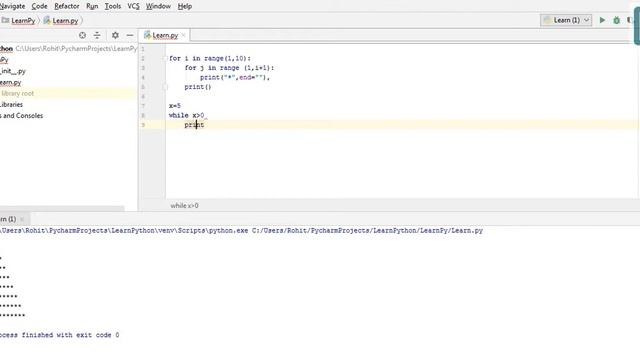Click the project root path entry

coord(69,49)
